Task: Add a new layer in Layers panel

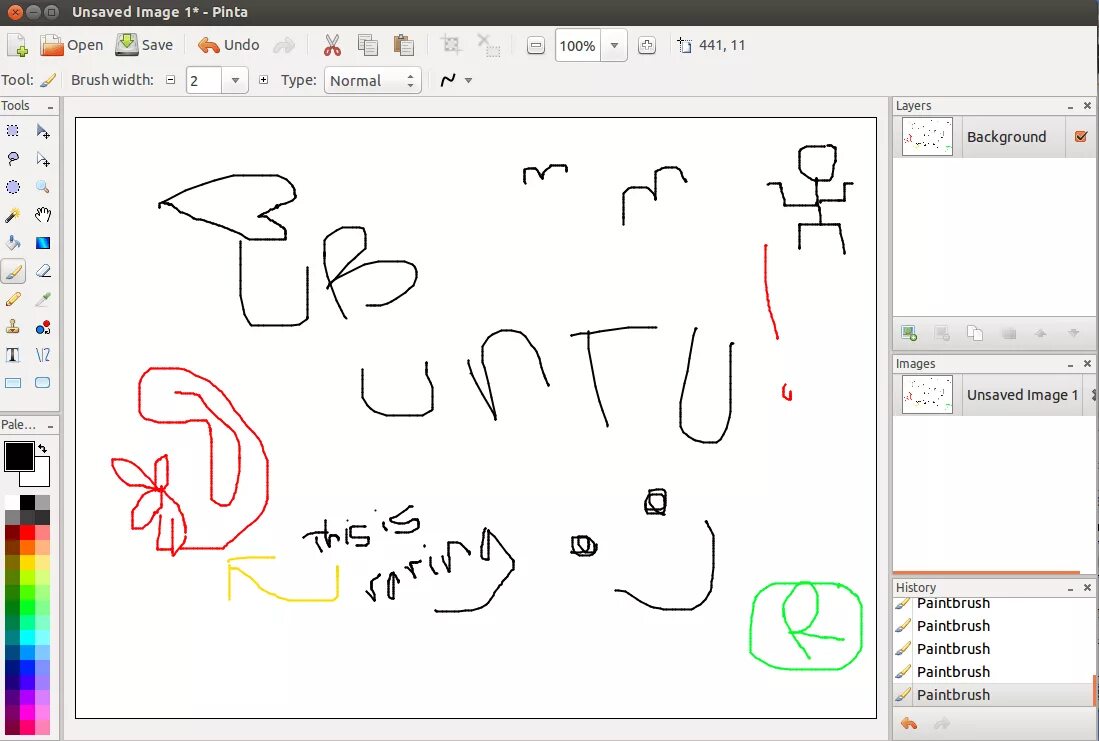Action: [x=909, y=334]
